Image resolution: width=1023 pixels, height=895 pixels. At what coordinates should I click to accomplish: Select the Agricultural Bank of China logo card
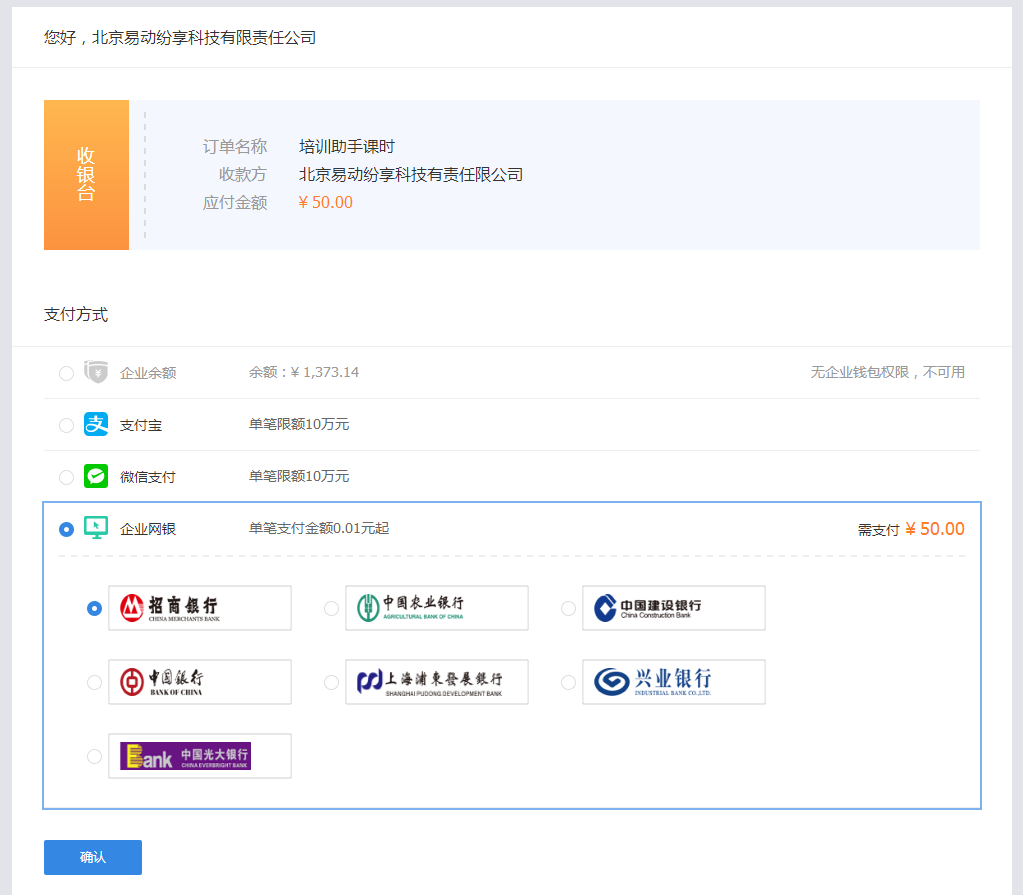pyautogui.click(x=436, y=608)
